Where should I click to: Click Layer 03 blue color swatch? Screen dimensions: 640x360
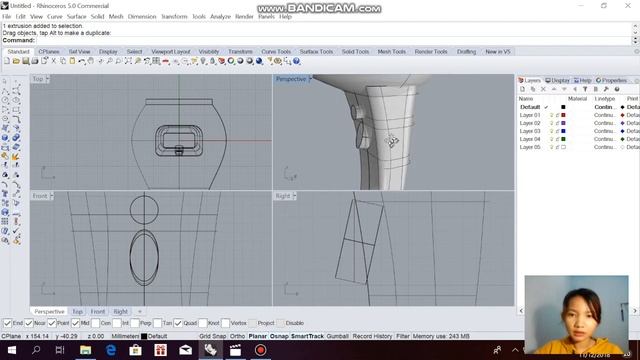[x=563, y=131]
